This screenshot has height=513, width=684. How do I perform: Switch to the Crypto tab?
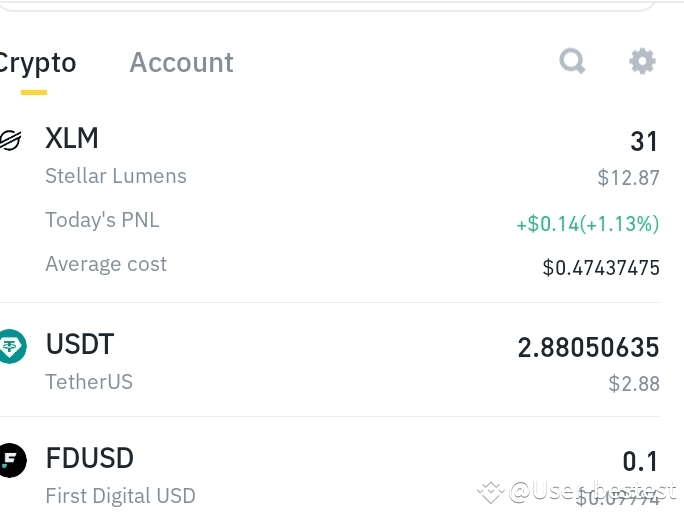click(37, 63)
